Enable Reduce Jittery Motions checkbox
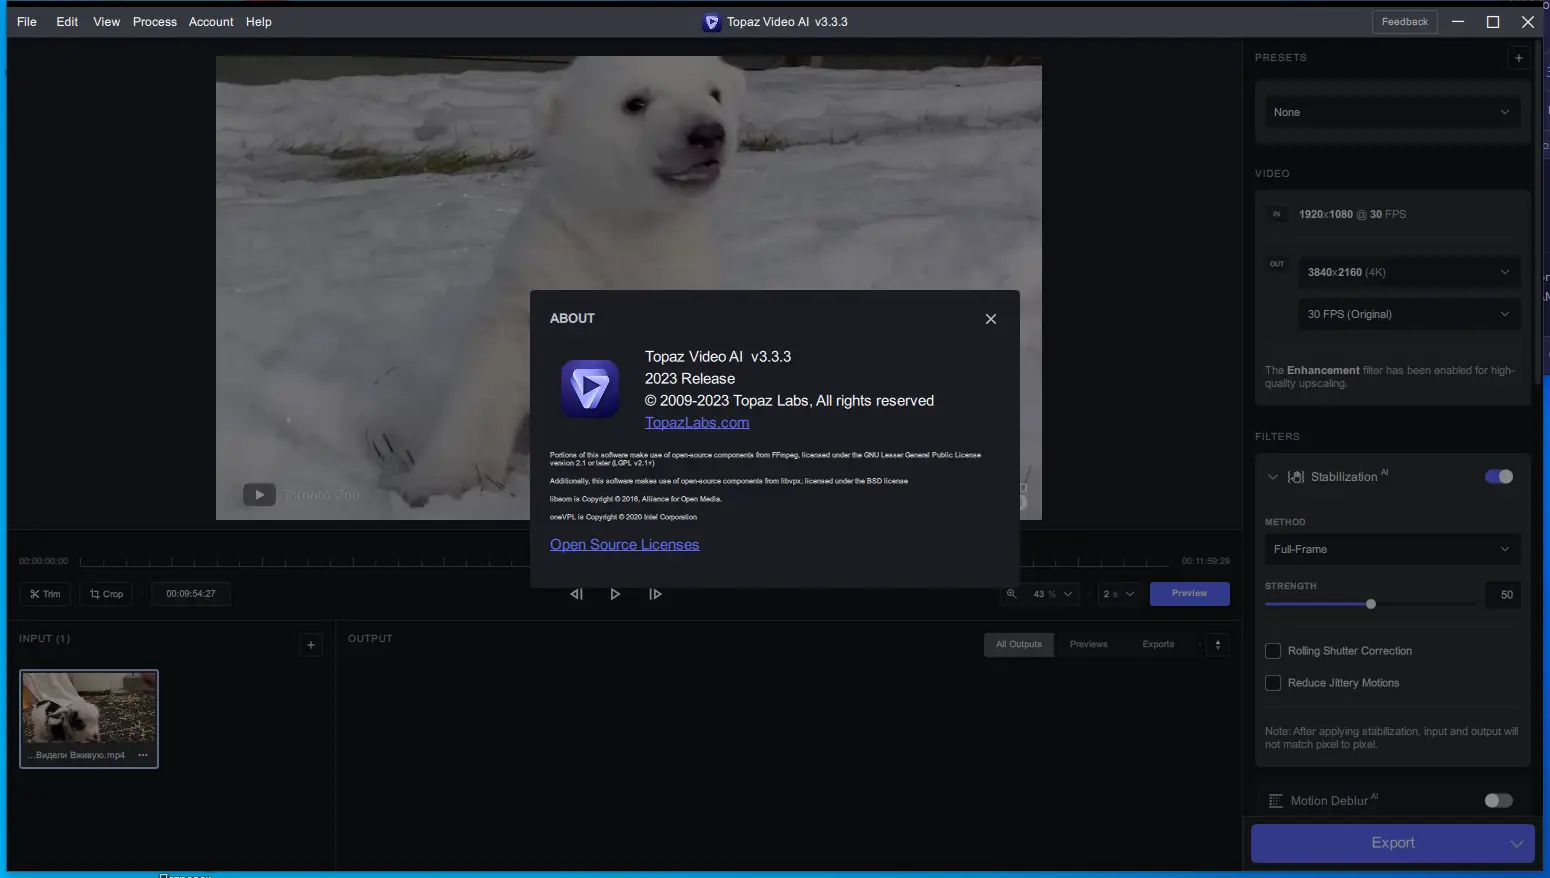Viewport: 1550px width, 878px height. click(x=1273, y=683)
